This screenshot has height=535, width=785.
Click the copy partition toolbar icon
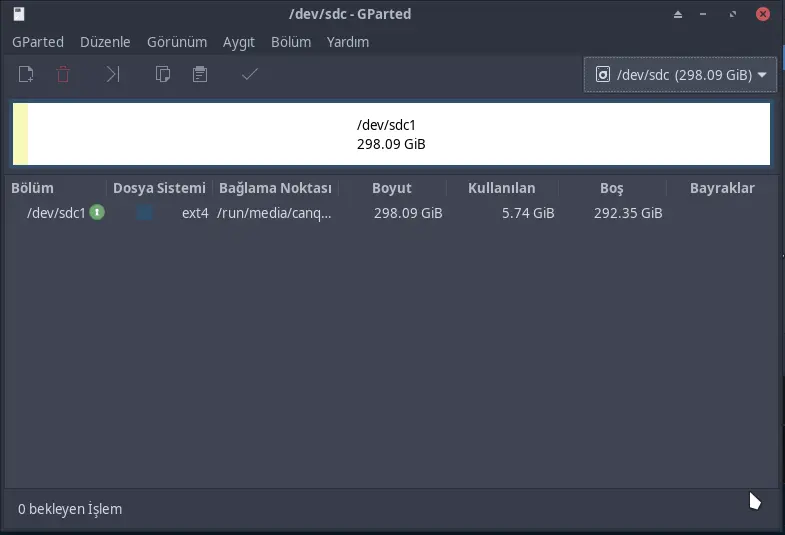163,75
